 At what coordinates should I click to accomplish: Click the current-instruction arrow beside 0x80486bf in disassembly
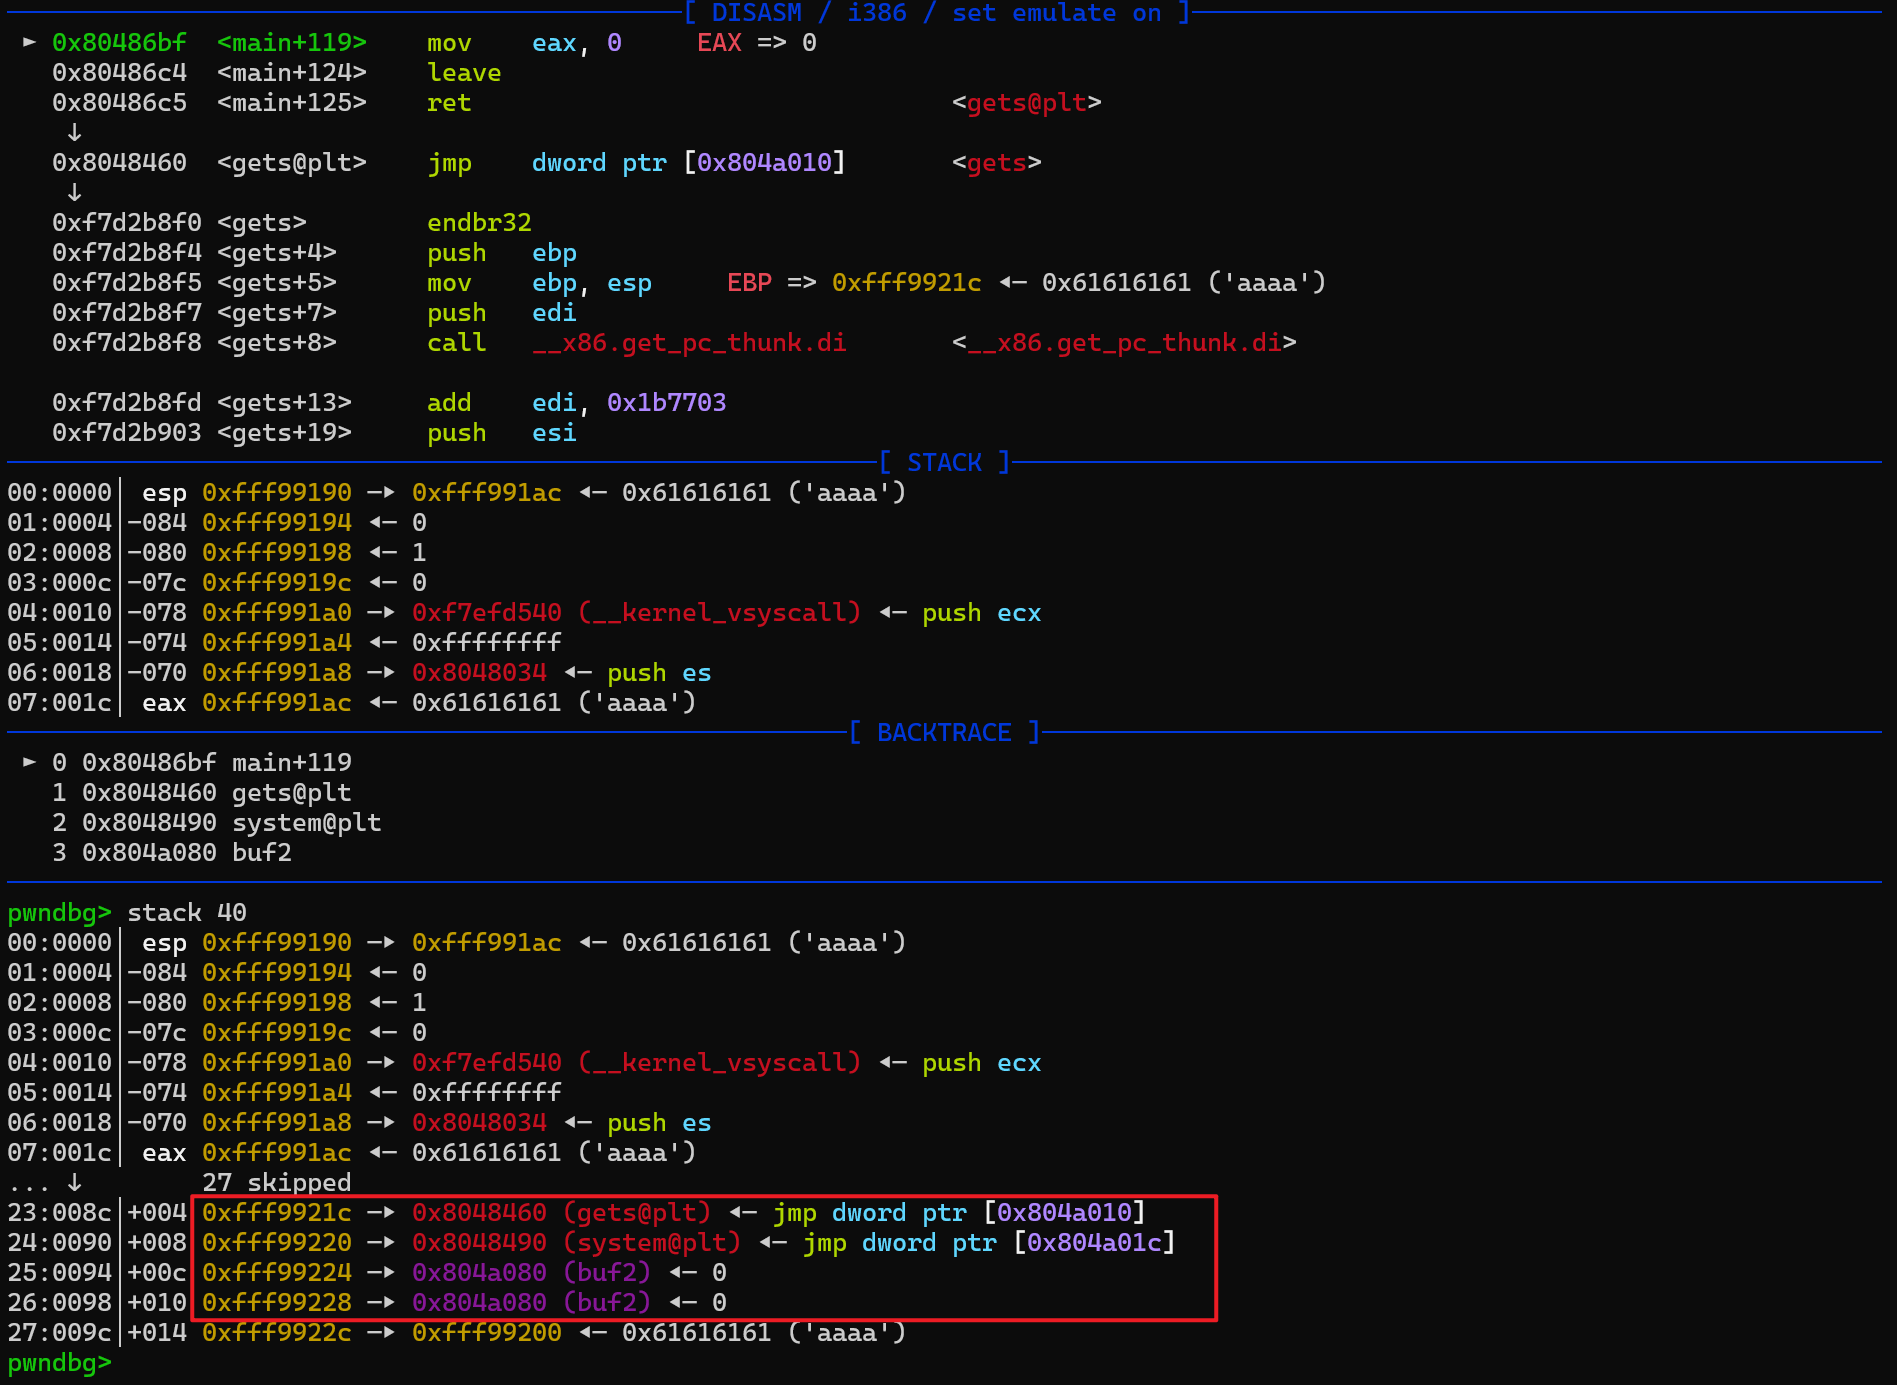click(x=29, y=42)
